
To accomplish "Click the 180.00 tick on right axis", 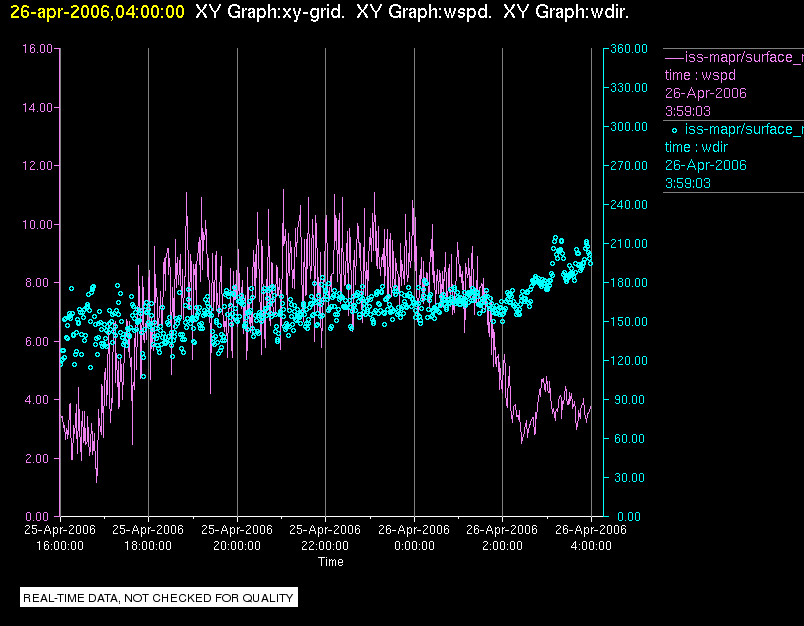I will click(x=629, y=282).
